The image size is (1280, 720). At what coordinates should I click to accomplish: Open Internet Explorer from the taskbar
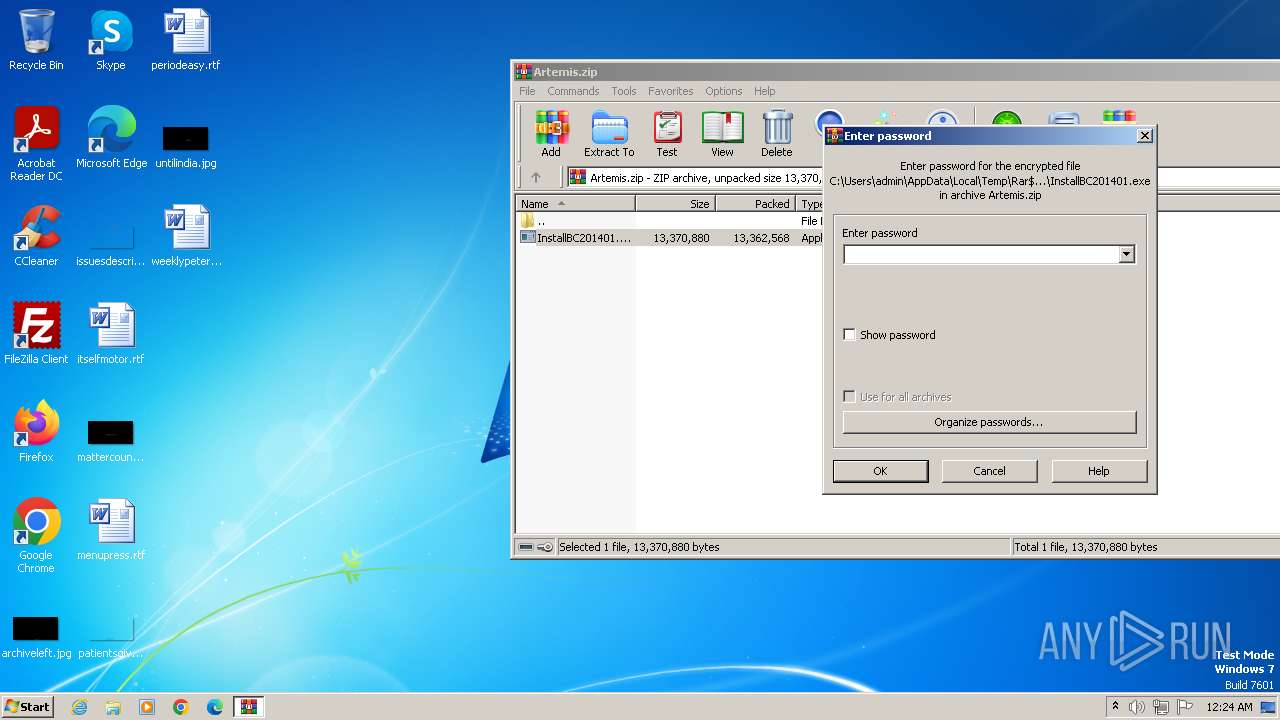[79, 707]
